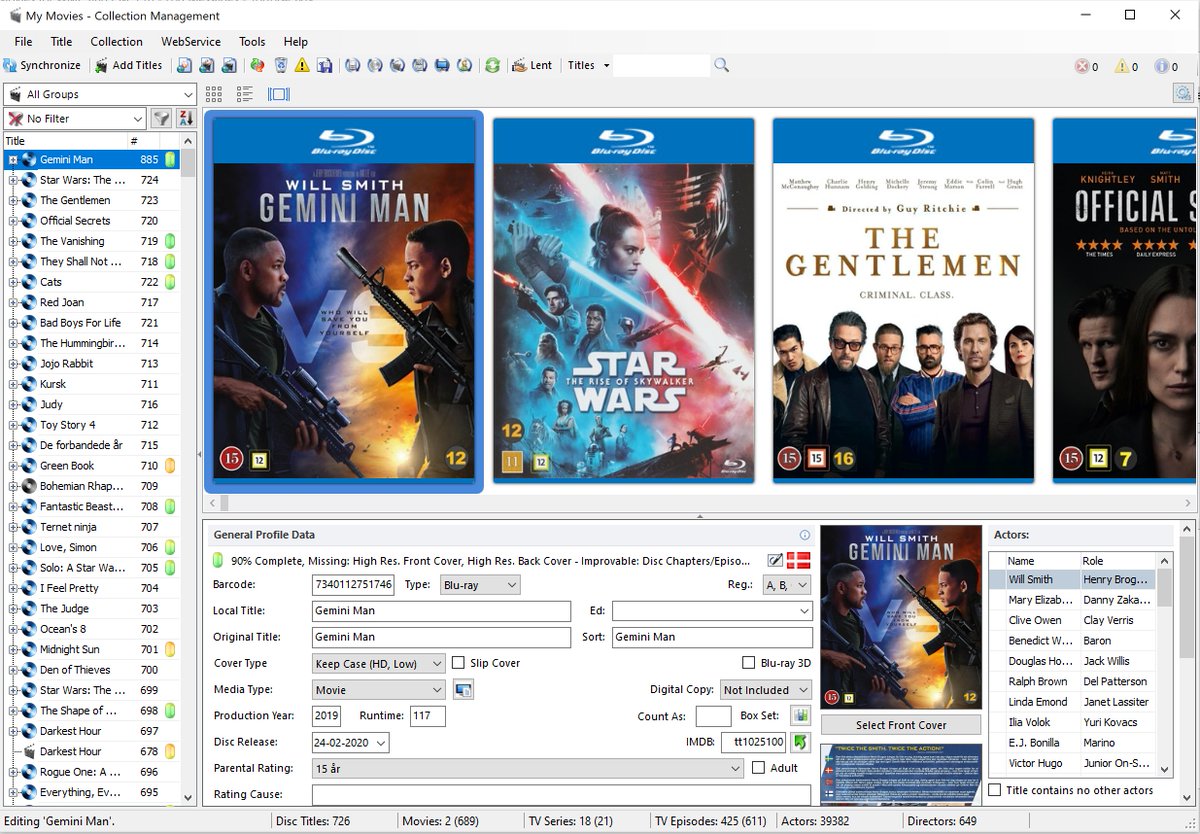Open the All Groups dropdown
Image resolution: width=1200 pixels, height=834 pixels.
point(100,94)
